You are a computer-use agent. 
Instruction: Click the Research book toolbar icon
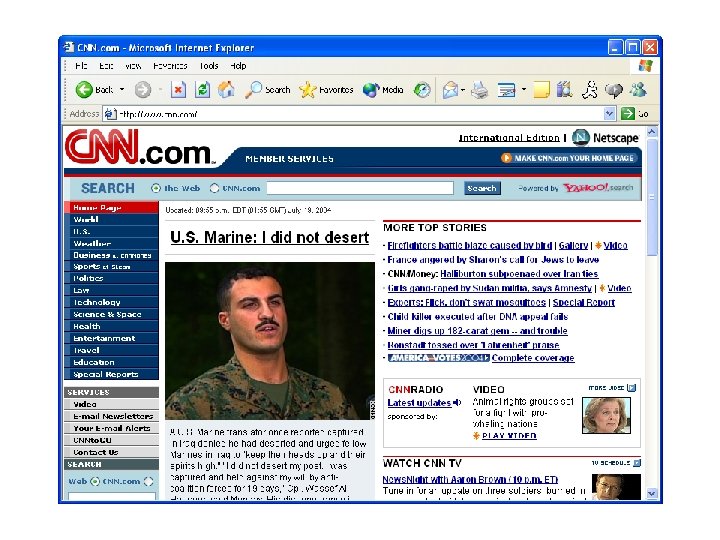(x=564, y=90)
